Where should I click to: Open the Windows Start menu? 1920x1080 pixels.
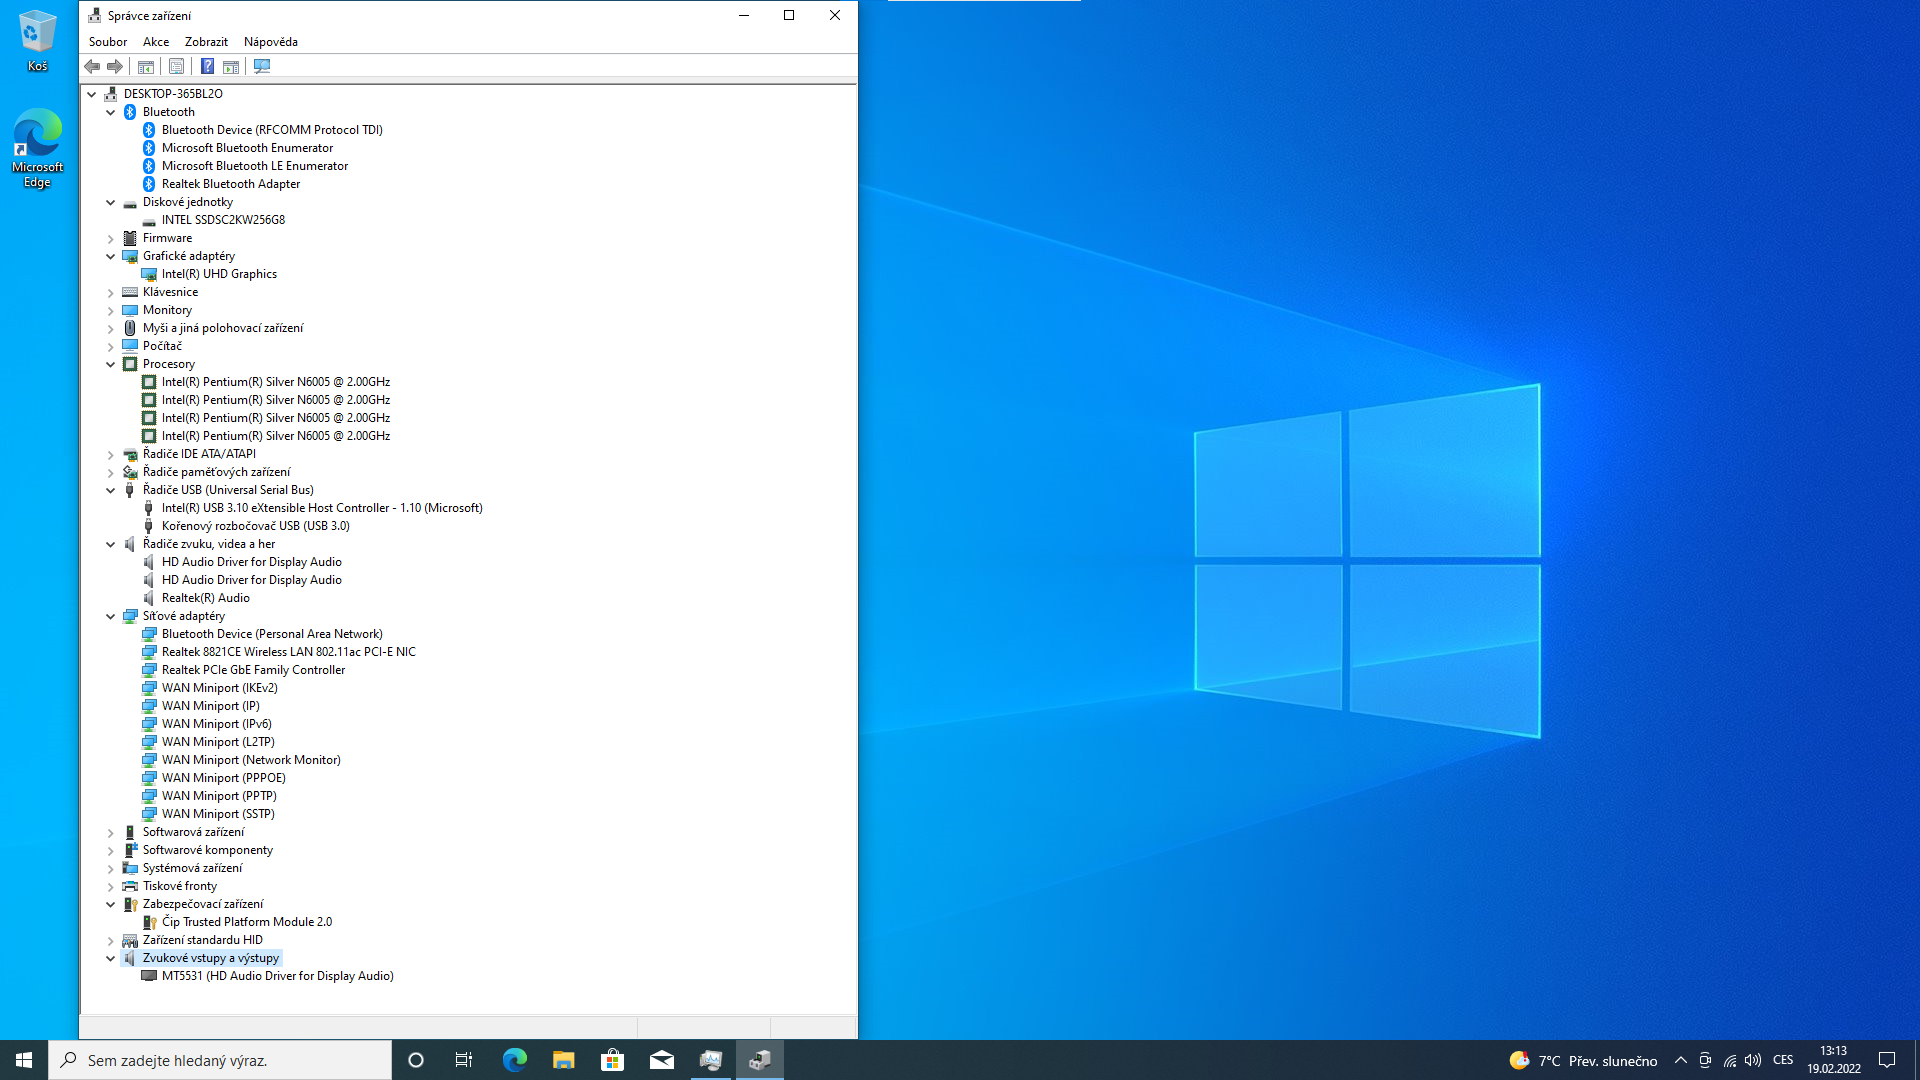[x=24, y=1060]
